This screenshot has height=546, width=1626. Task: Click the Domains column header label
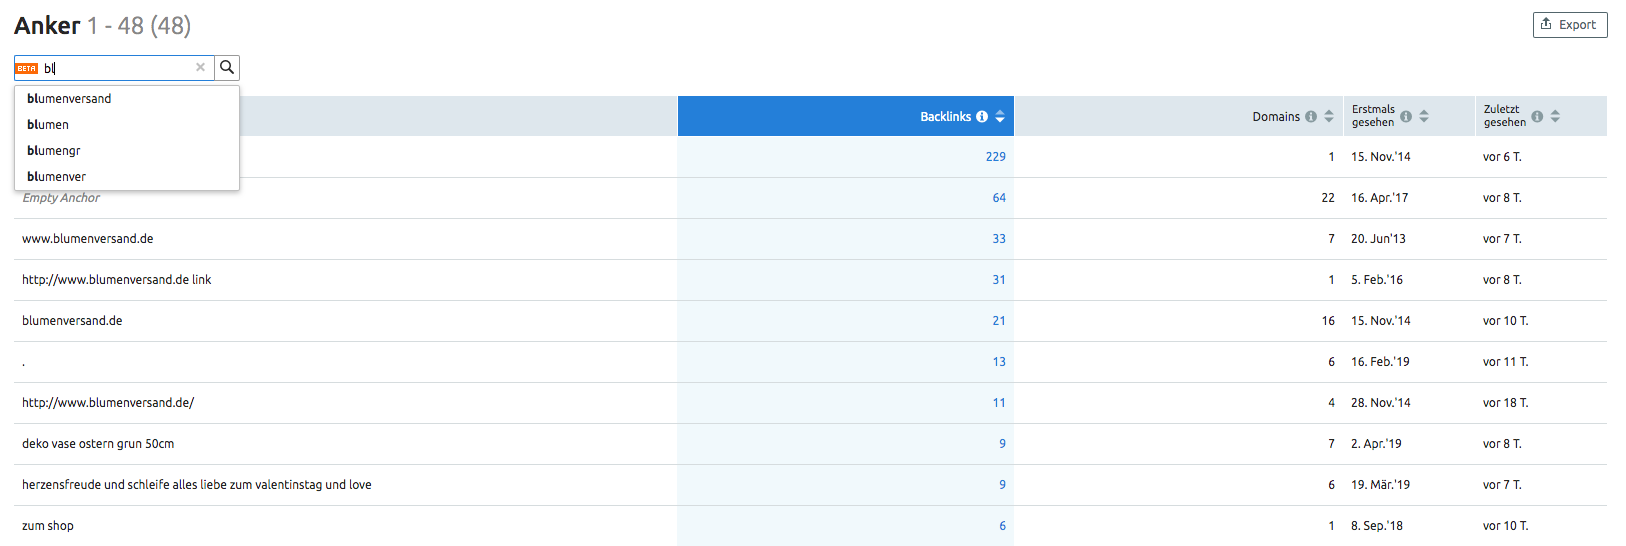(x=1276, y=117)
